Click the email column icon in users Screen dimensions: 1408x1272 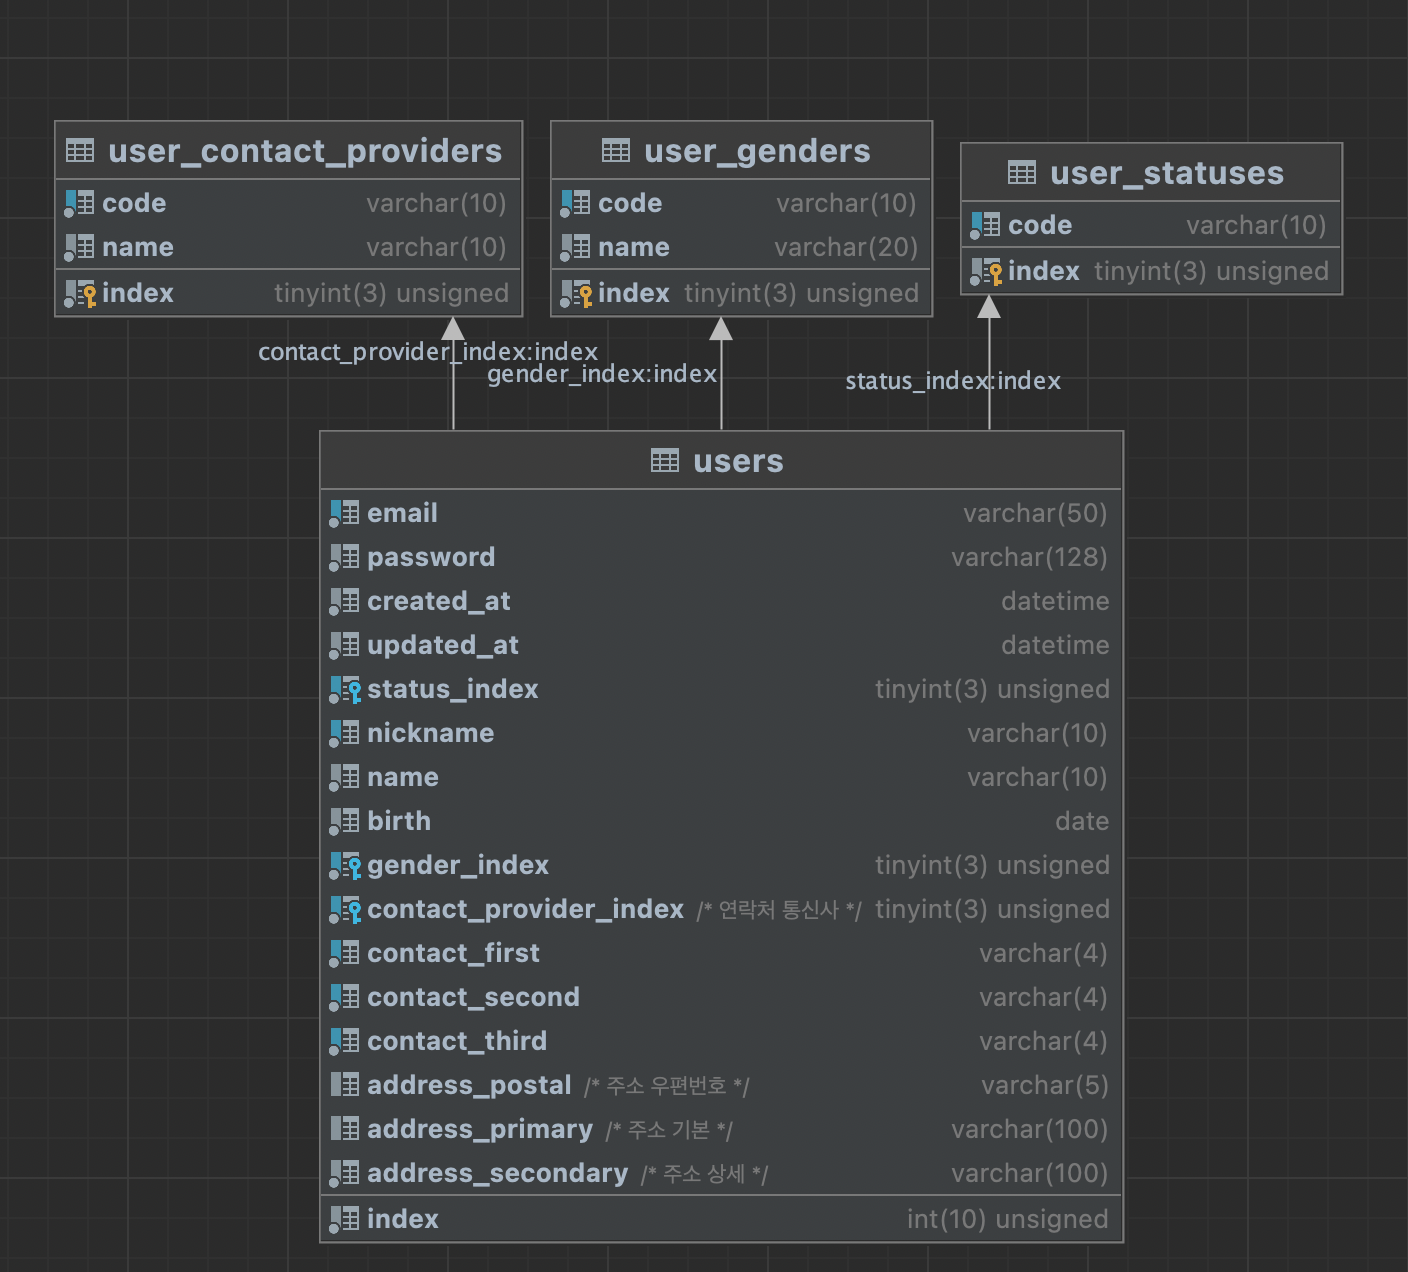coord(344,513)
